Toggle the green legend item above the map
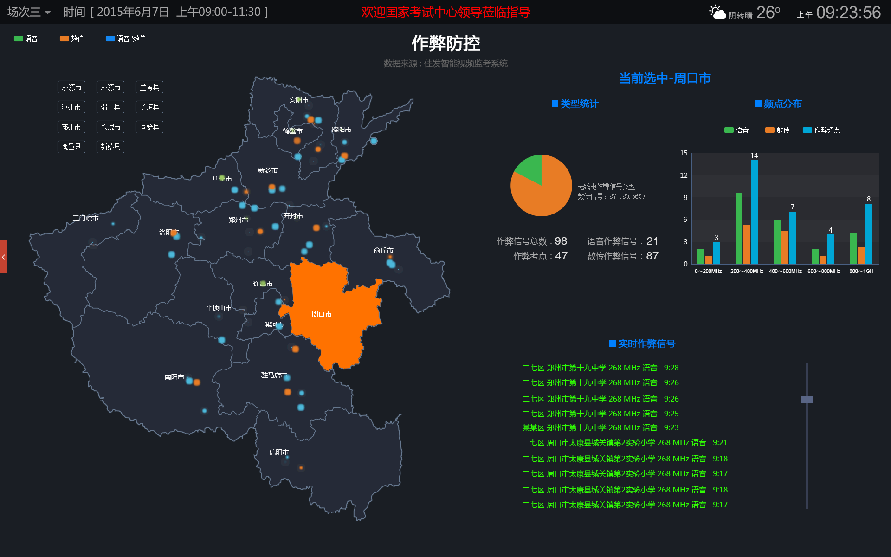 pos(25,39)
